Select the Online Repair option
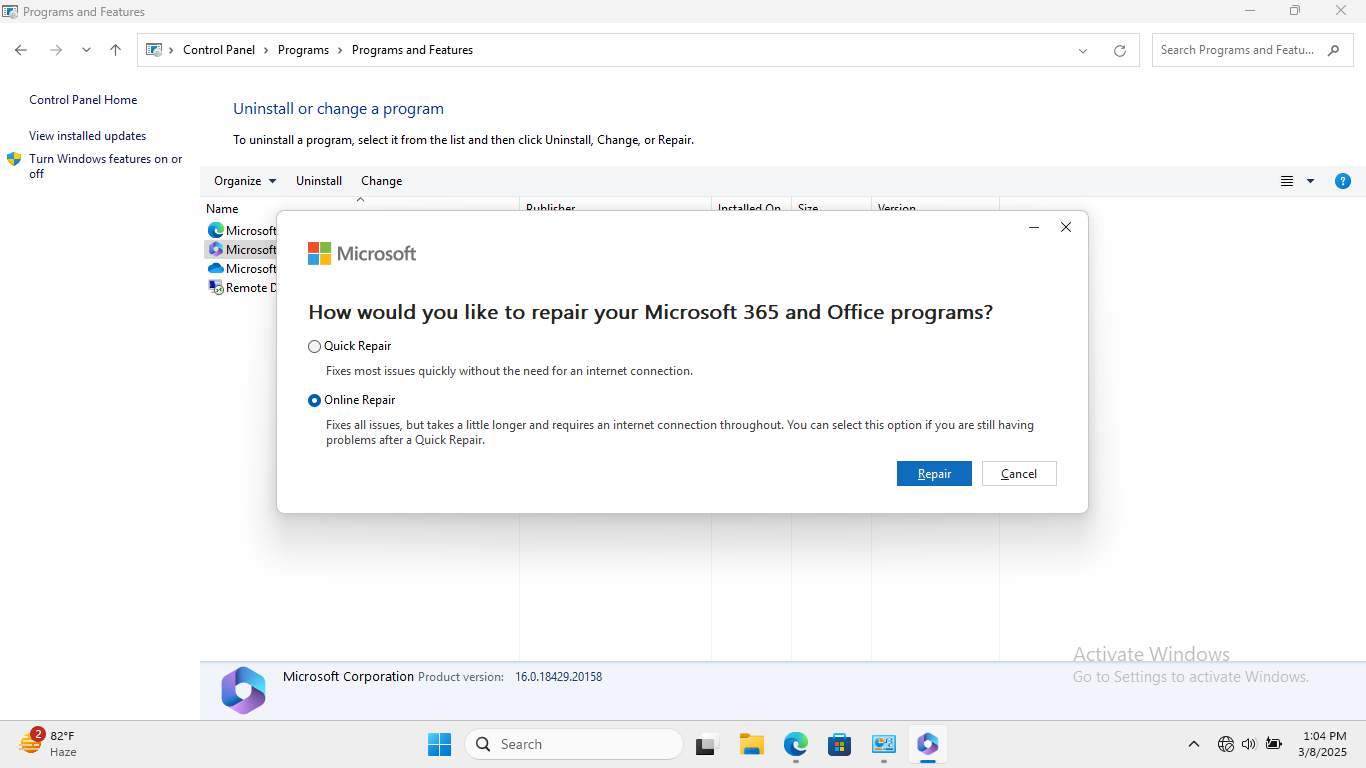 [x=315, y=400]
